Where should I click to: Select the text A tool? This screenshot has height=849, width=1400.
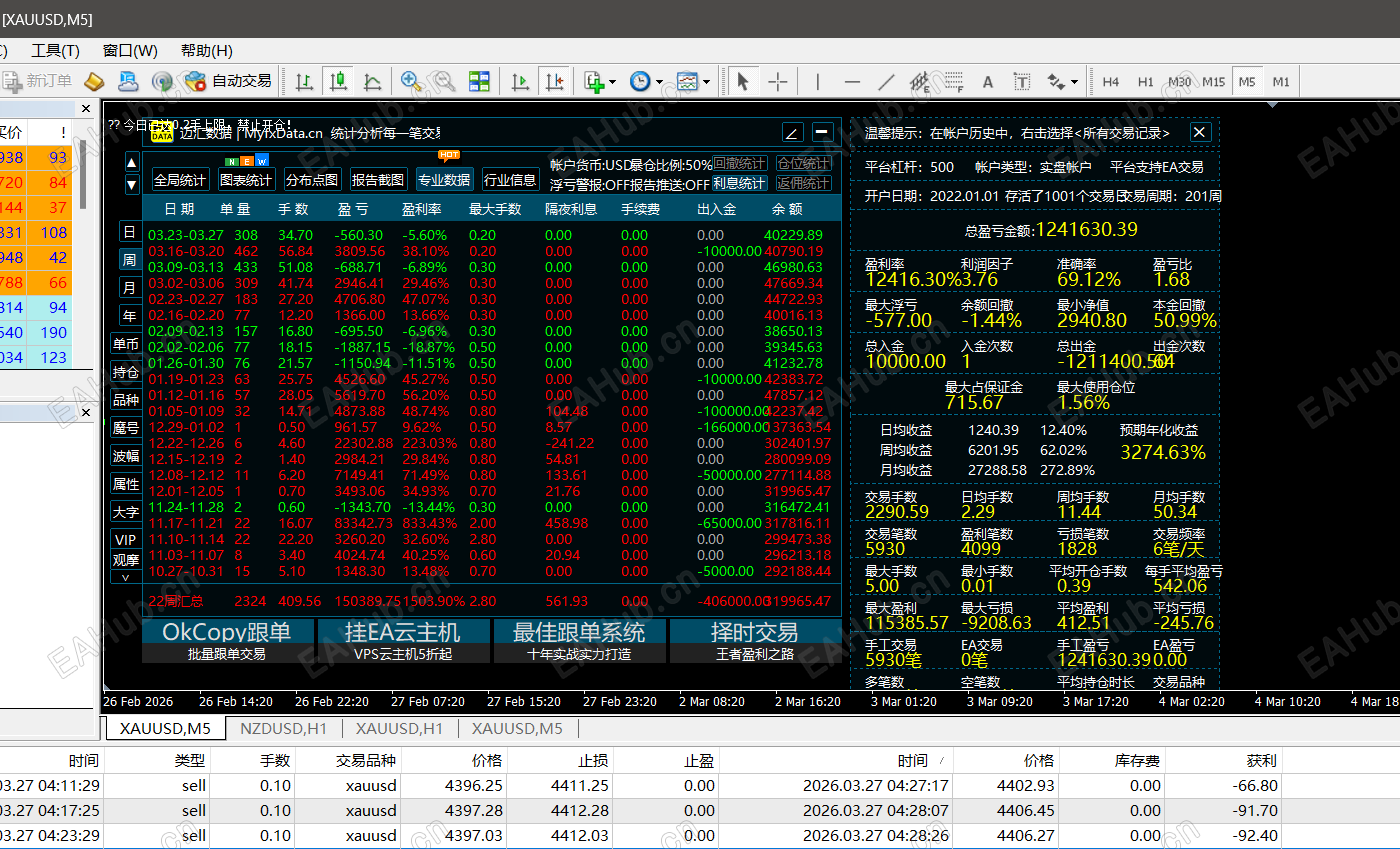pyautogui.click(x=988, y=81)
